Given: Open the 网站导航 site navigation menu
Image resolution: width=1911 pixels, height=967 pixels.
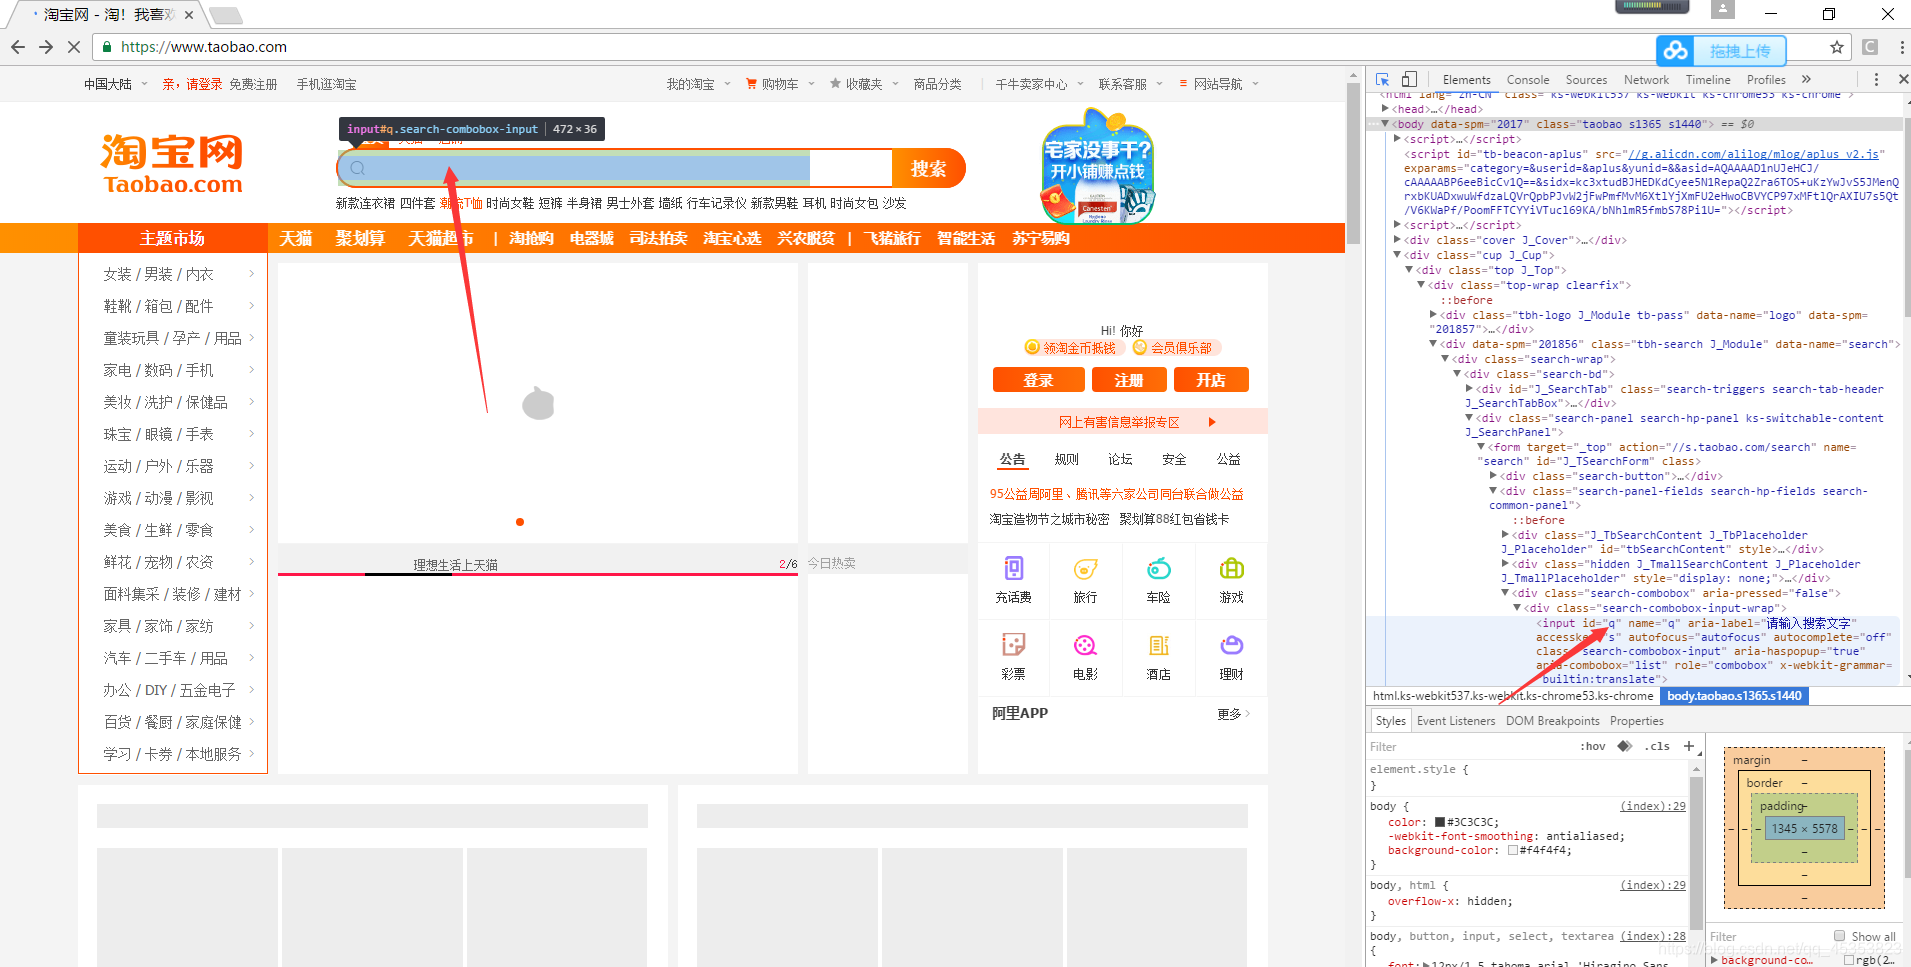Looking at the screenshot, I should click(1219, 84).
